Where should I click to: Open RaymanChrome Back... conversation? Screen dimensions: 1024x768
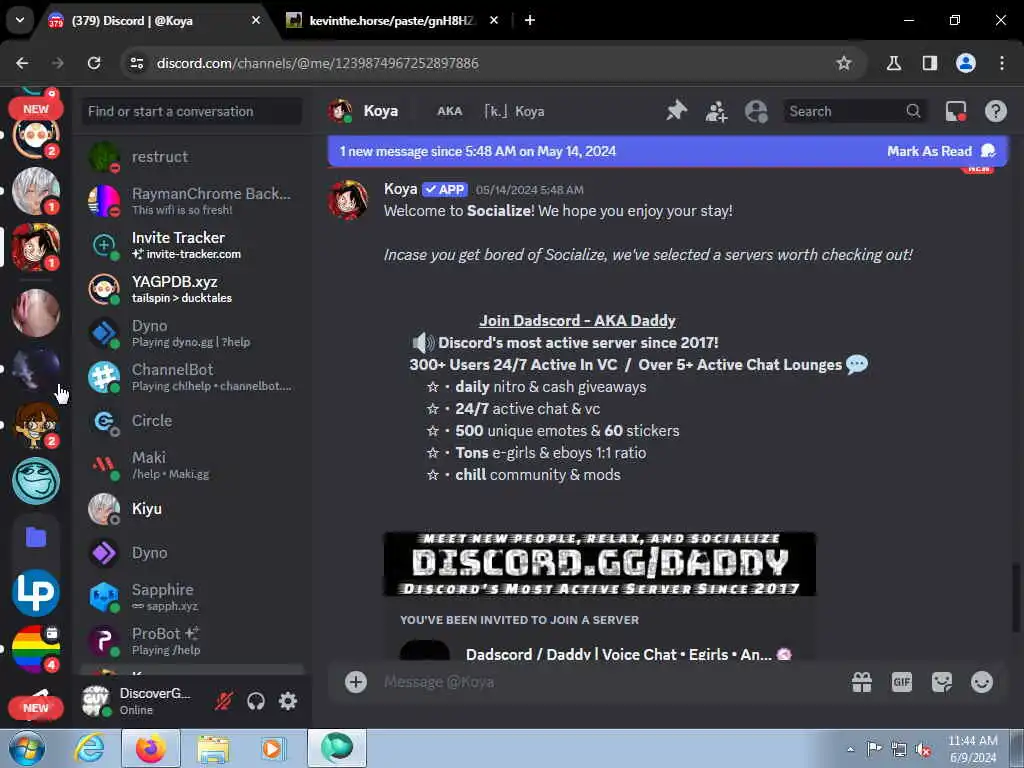(x=191, y=200)
